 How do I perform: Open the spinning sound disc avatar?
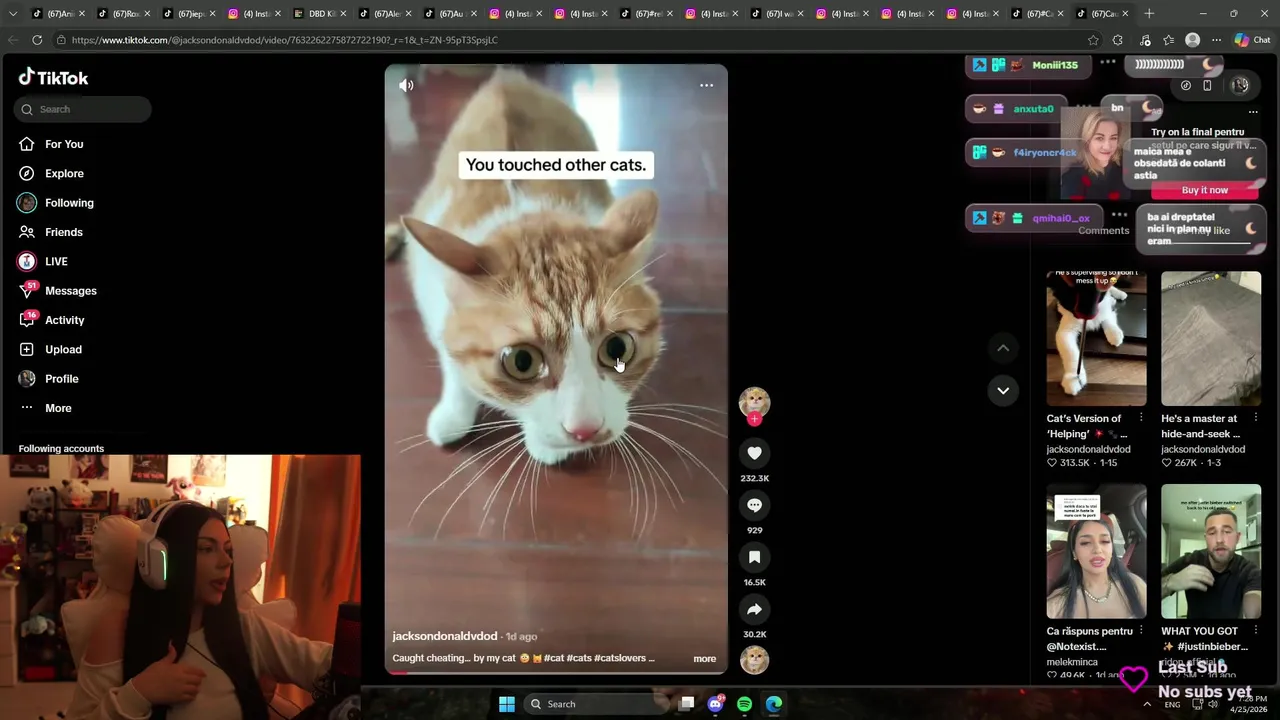tap(754, 660)
